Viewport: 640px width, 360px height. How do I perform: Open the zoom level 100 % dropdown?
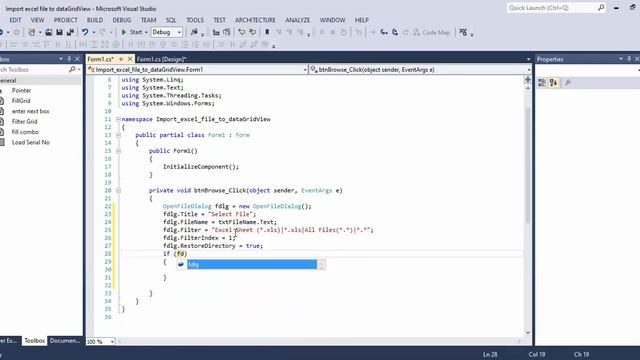(112, 342)
